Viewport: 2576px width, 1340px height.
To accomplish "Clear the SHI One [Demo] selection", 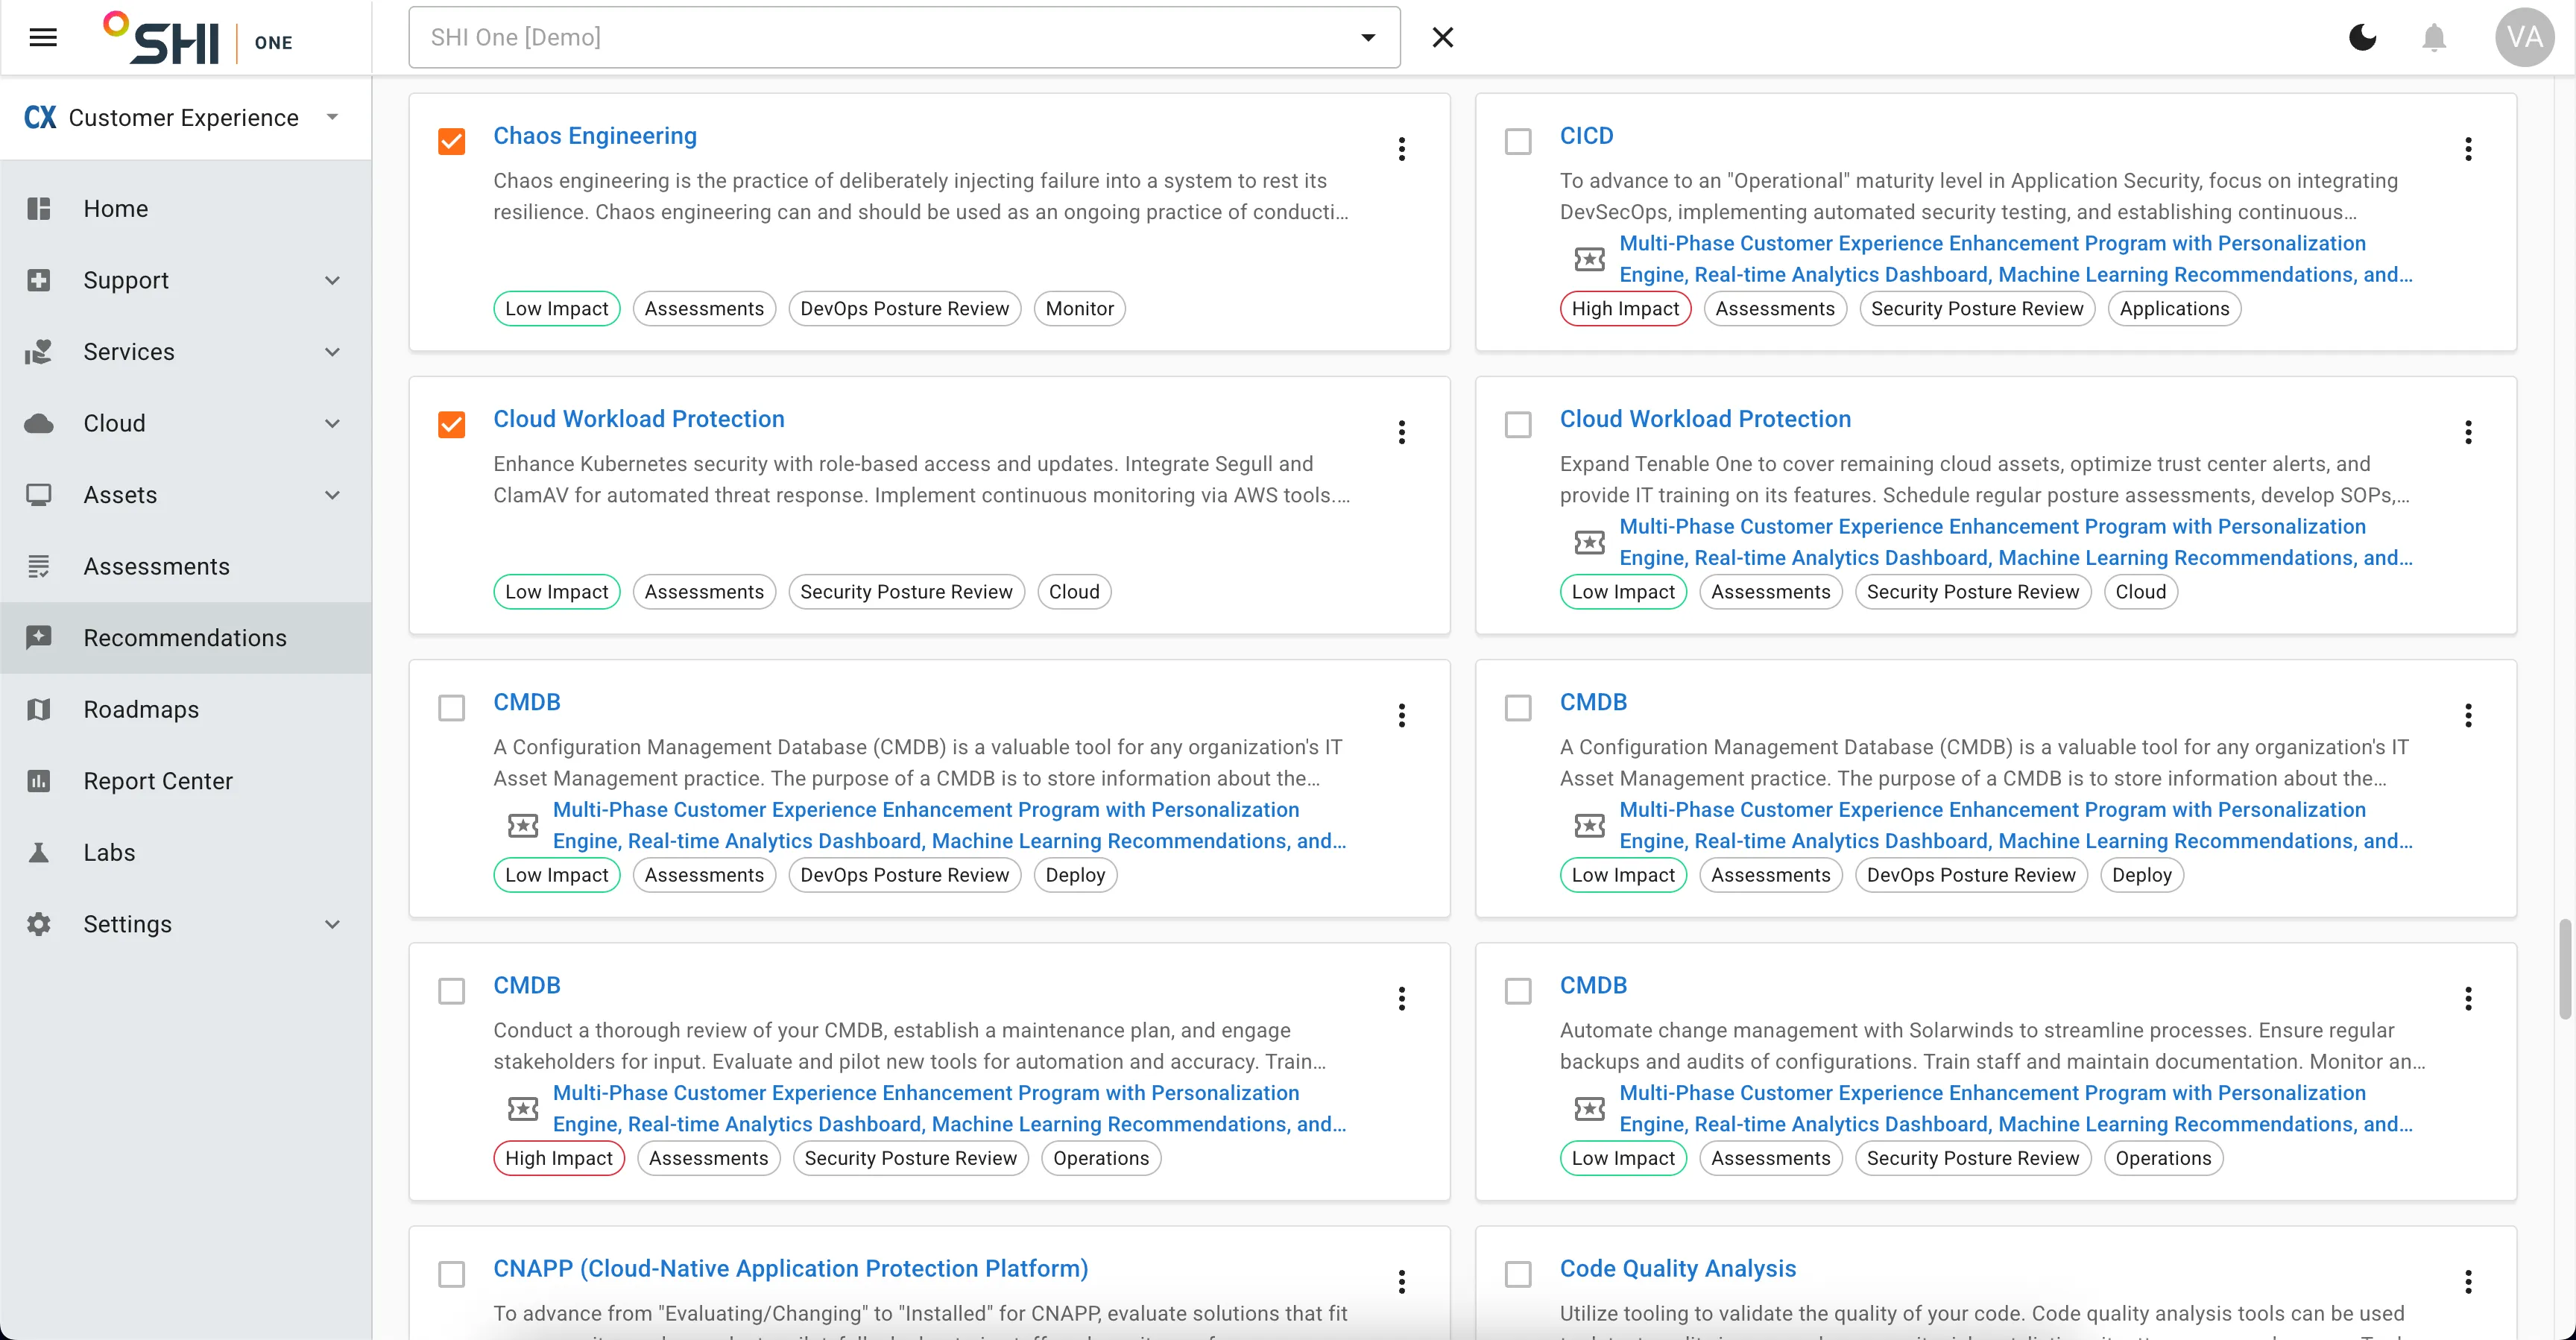I will coord(1442,37).
